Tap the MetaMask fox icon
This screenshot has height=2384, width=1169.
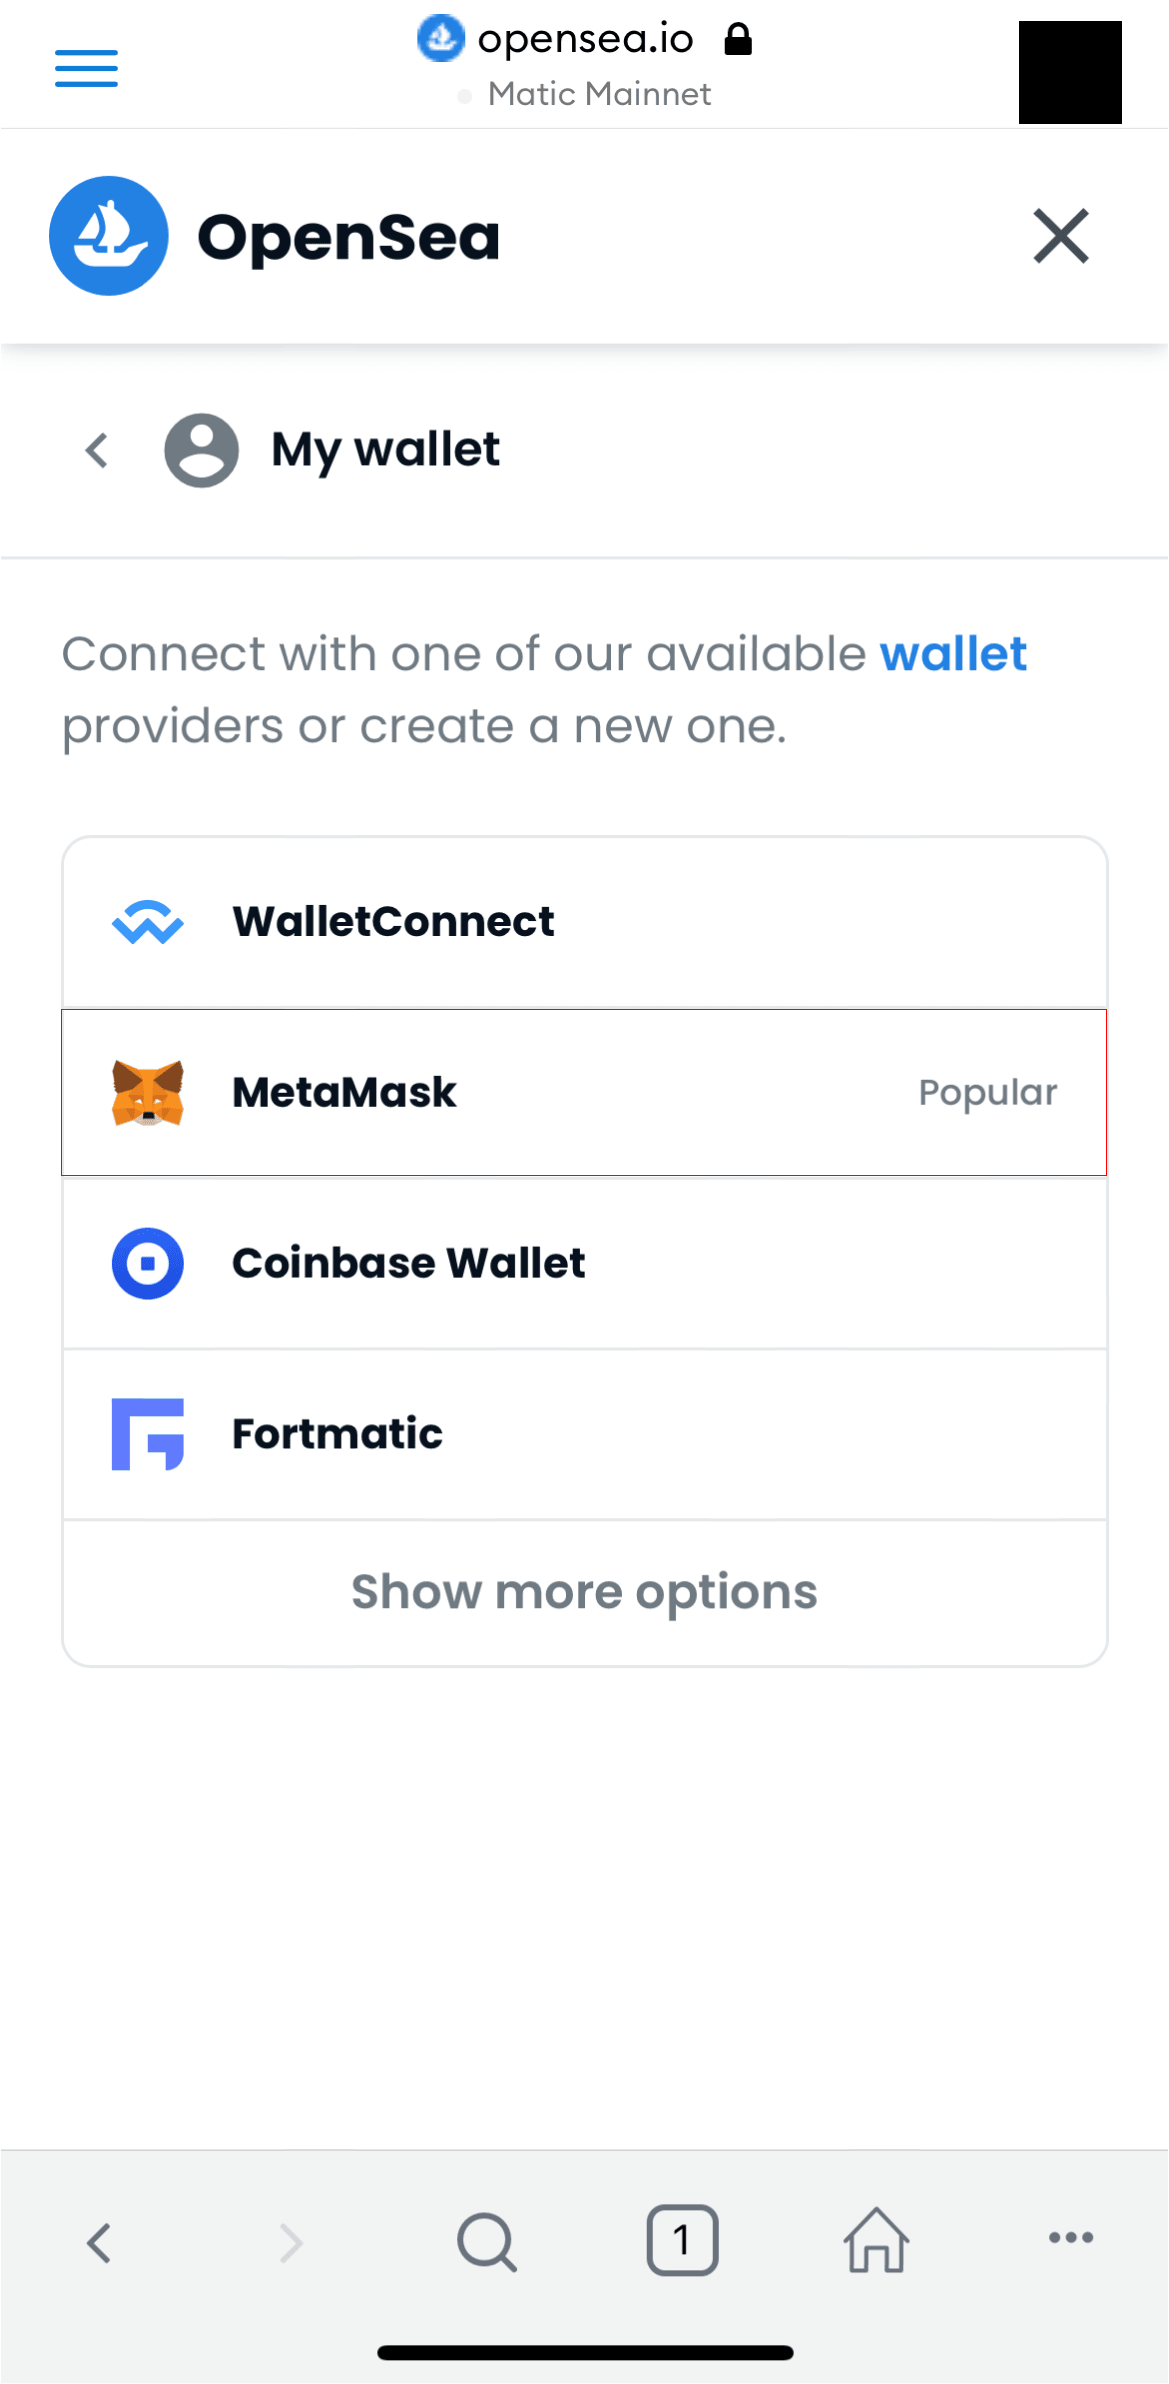click(148, 1093)
